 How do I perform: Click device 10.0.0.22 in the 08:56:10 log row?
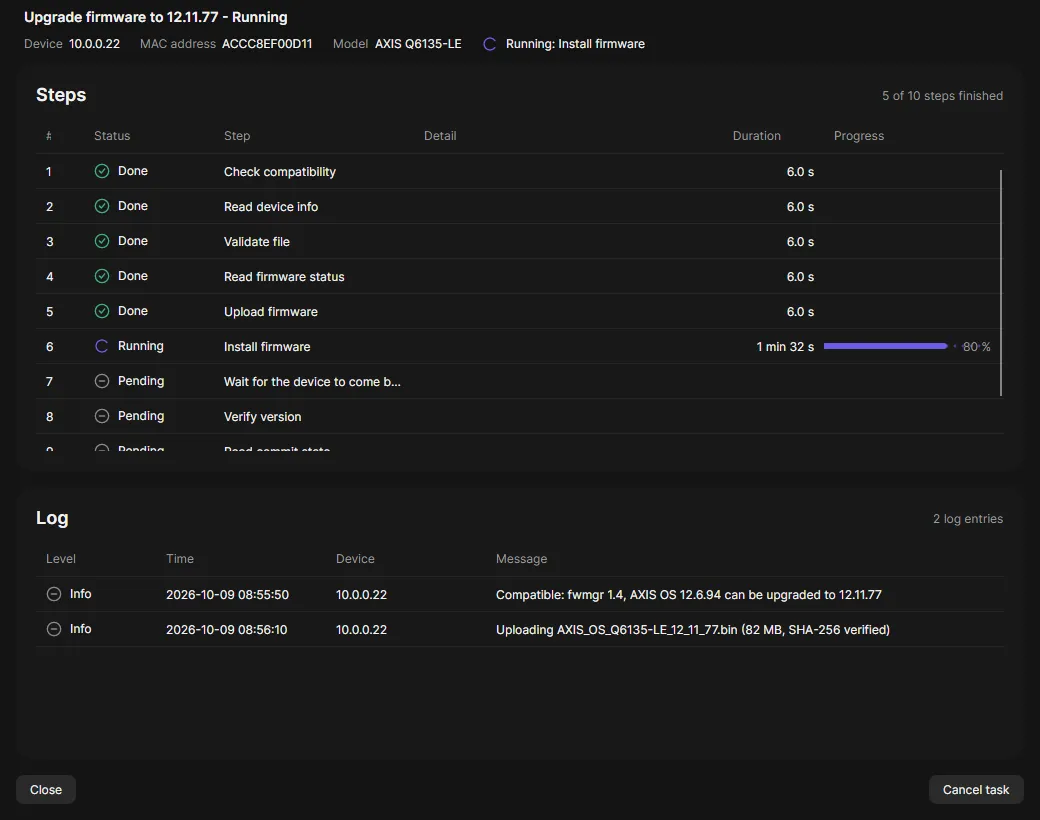[x=361, y=630]
